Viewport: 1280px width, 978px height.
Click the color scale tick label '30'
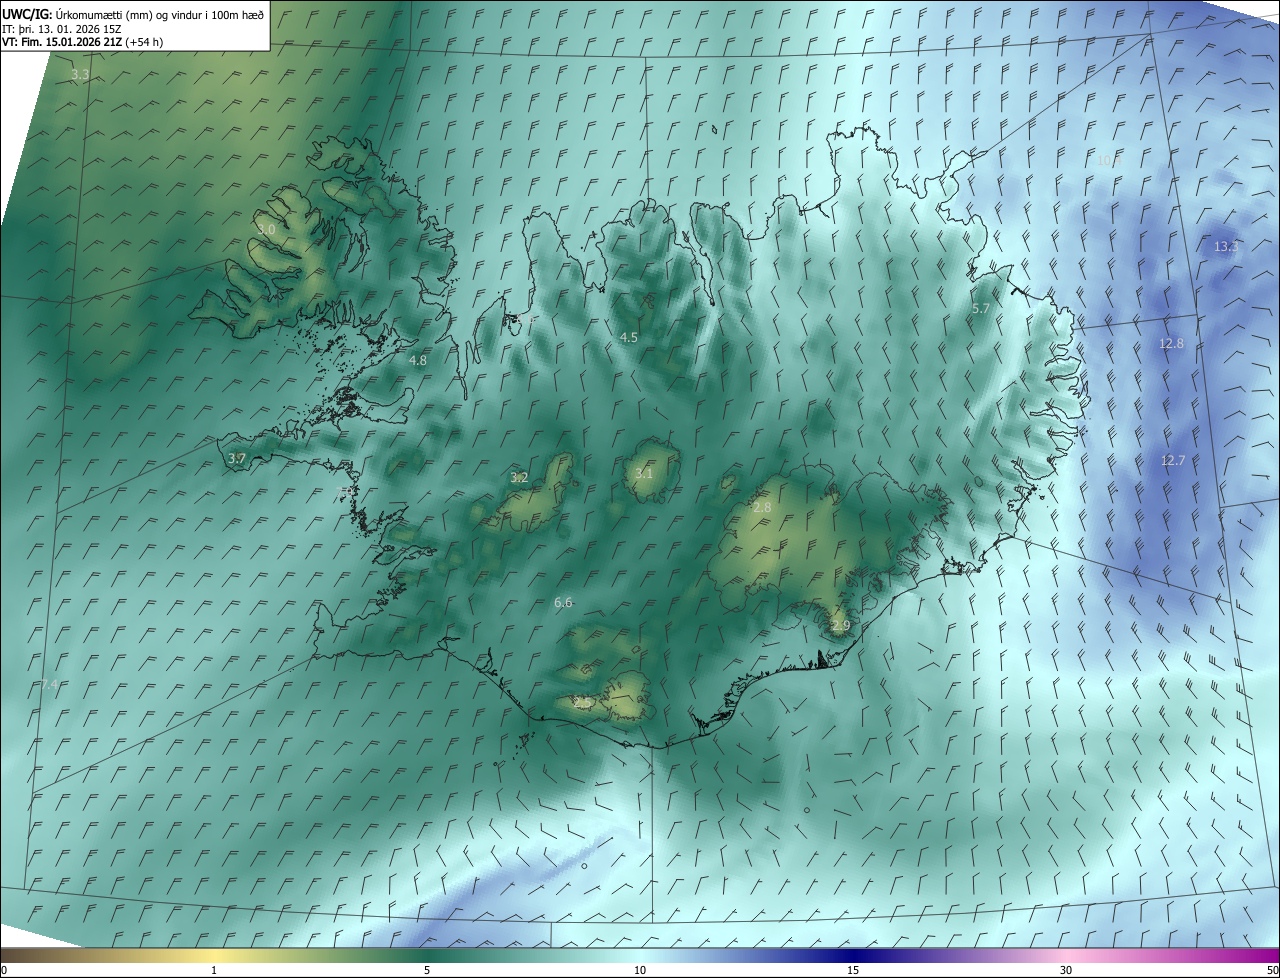click(1066, 970)
